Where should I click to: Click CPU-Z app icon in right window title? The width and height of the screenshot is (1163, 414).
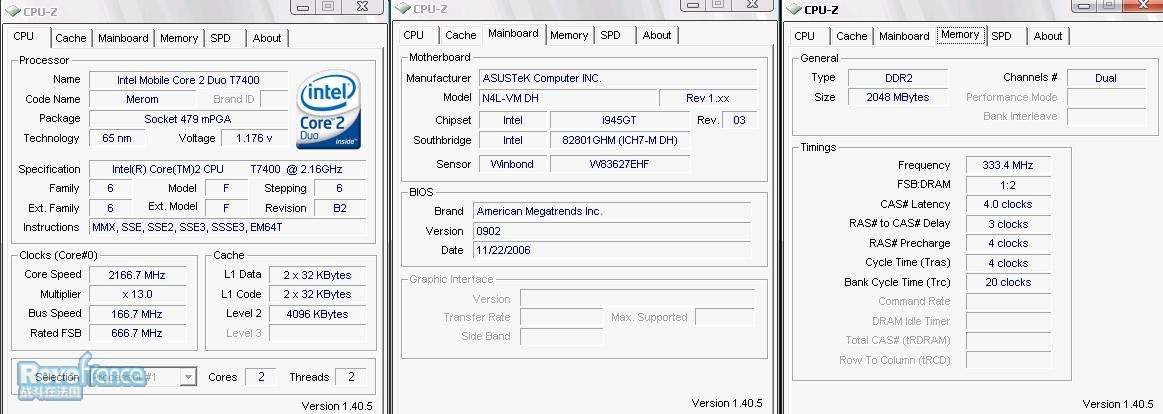(794, 10)
